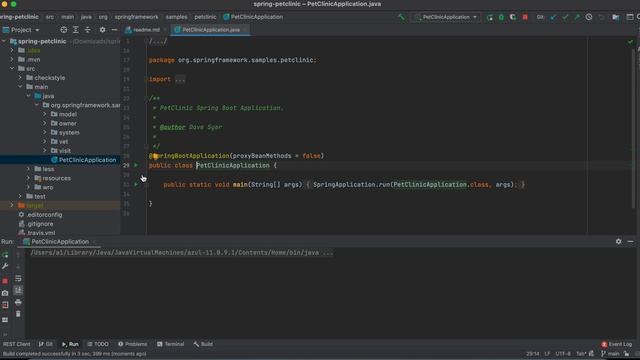The width and height of the screenshot is (640, 360).
Task: Click the trash Clear All icon
Action: click(18, 314)
